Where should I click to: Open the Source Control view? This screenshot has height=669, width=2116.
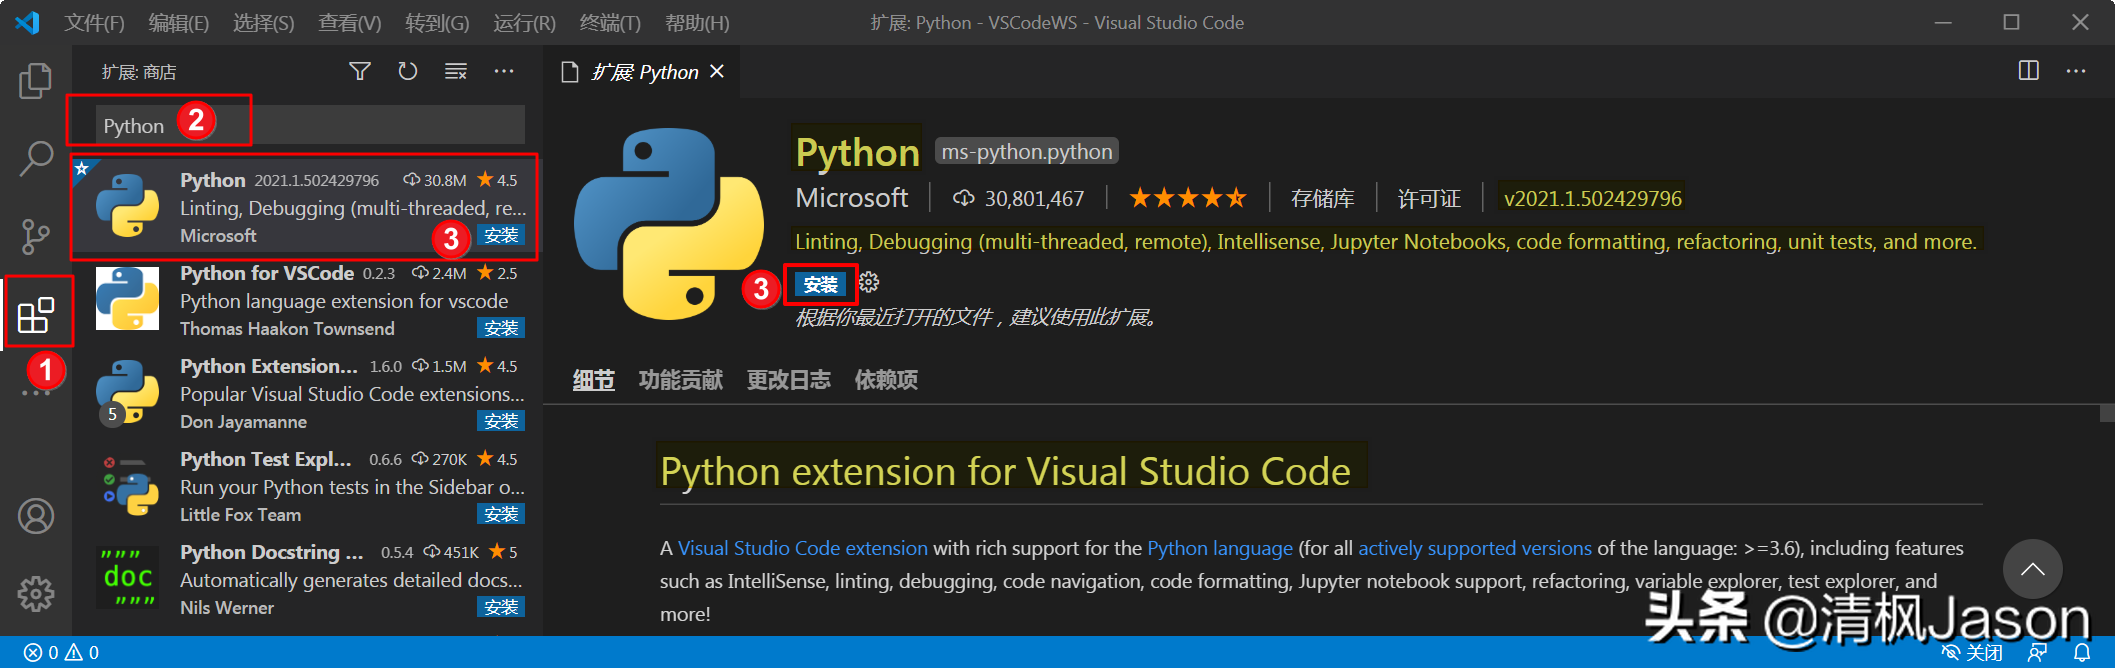36,236
